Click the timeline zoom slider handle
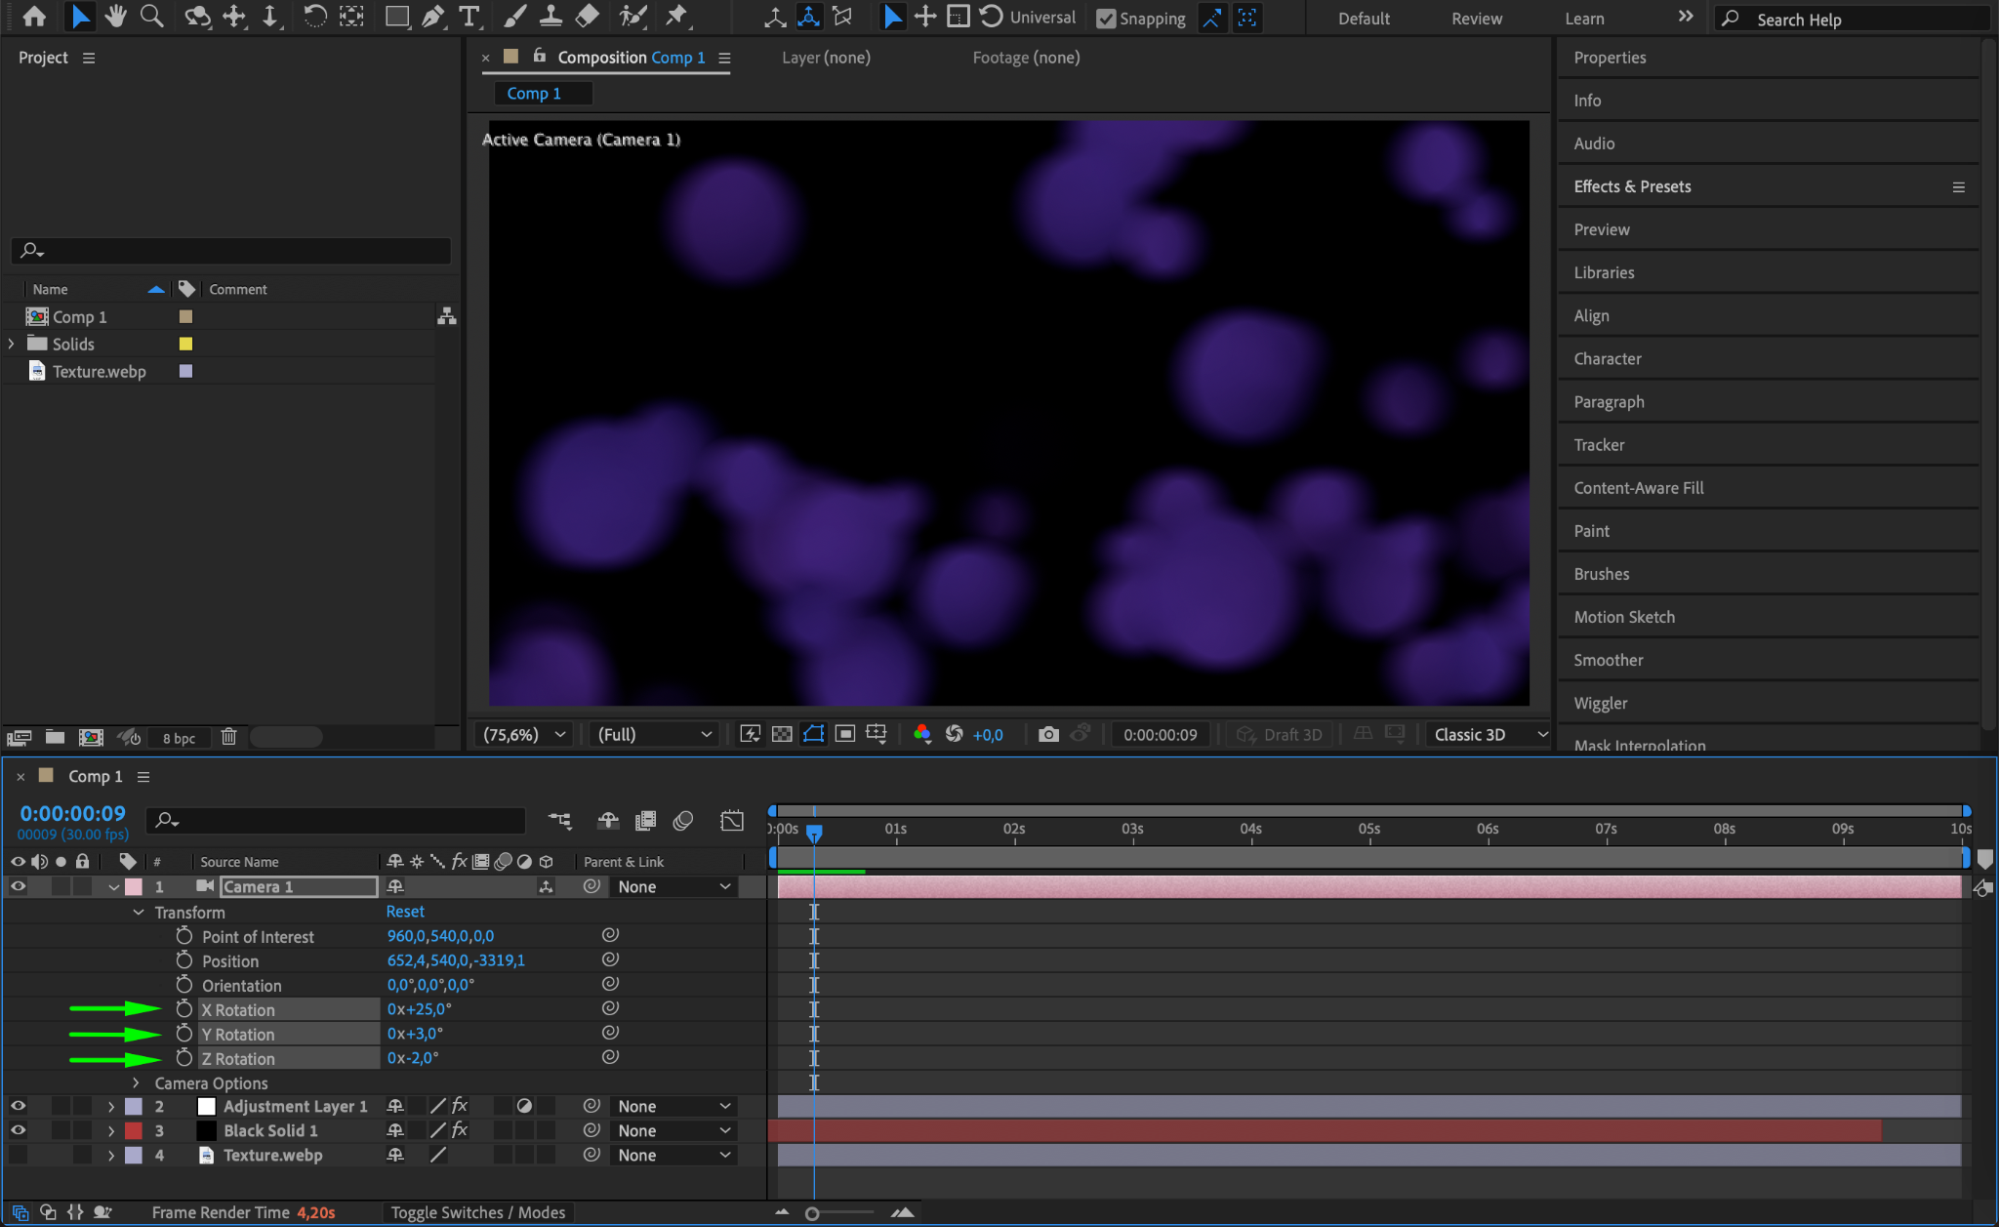Viewport: 1999px width, 1227px height. pos(812,1213)
